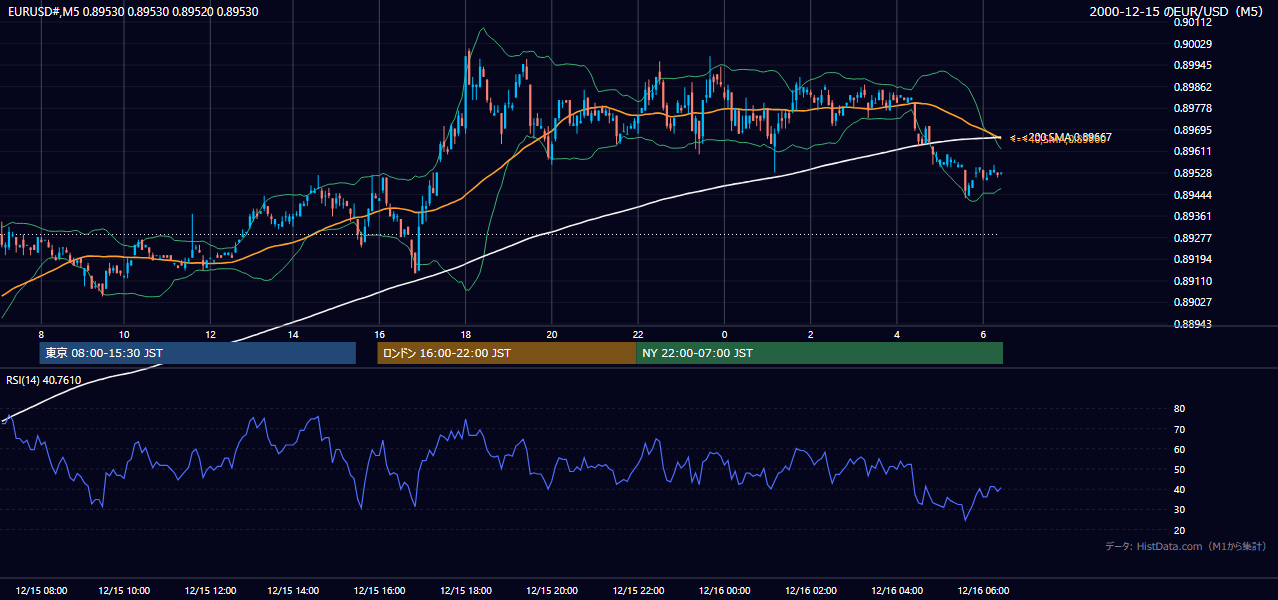
Task: Click bottom time label 12/15 12:00
Action: [x=210, y=591]
